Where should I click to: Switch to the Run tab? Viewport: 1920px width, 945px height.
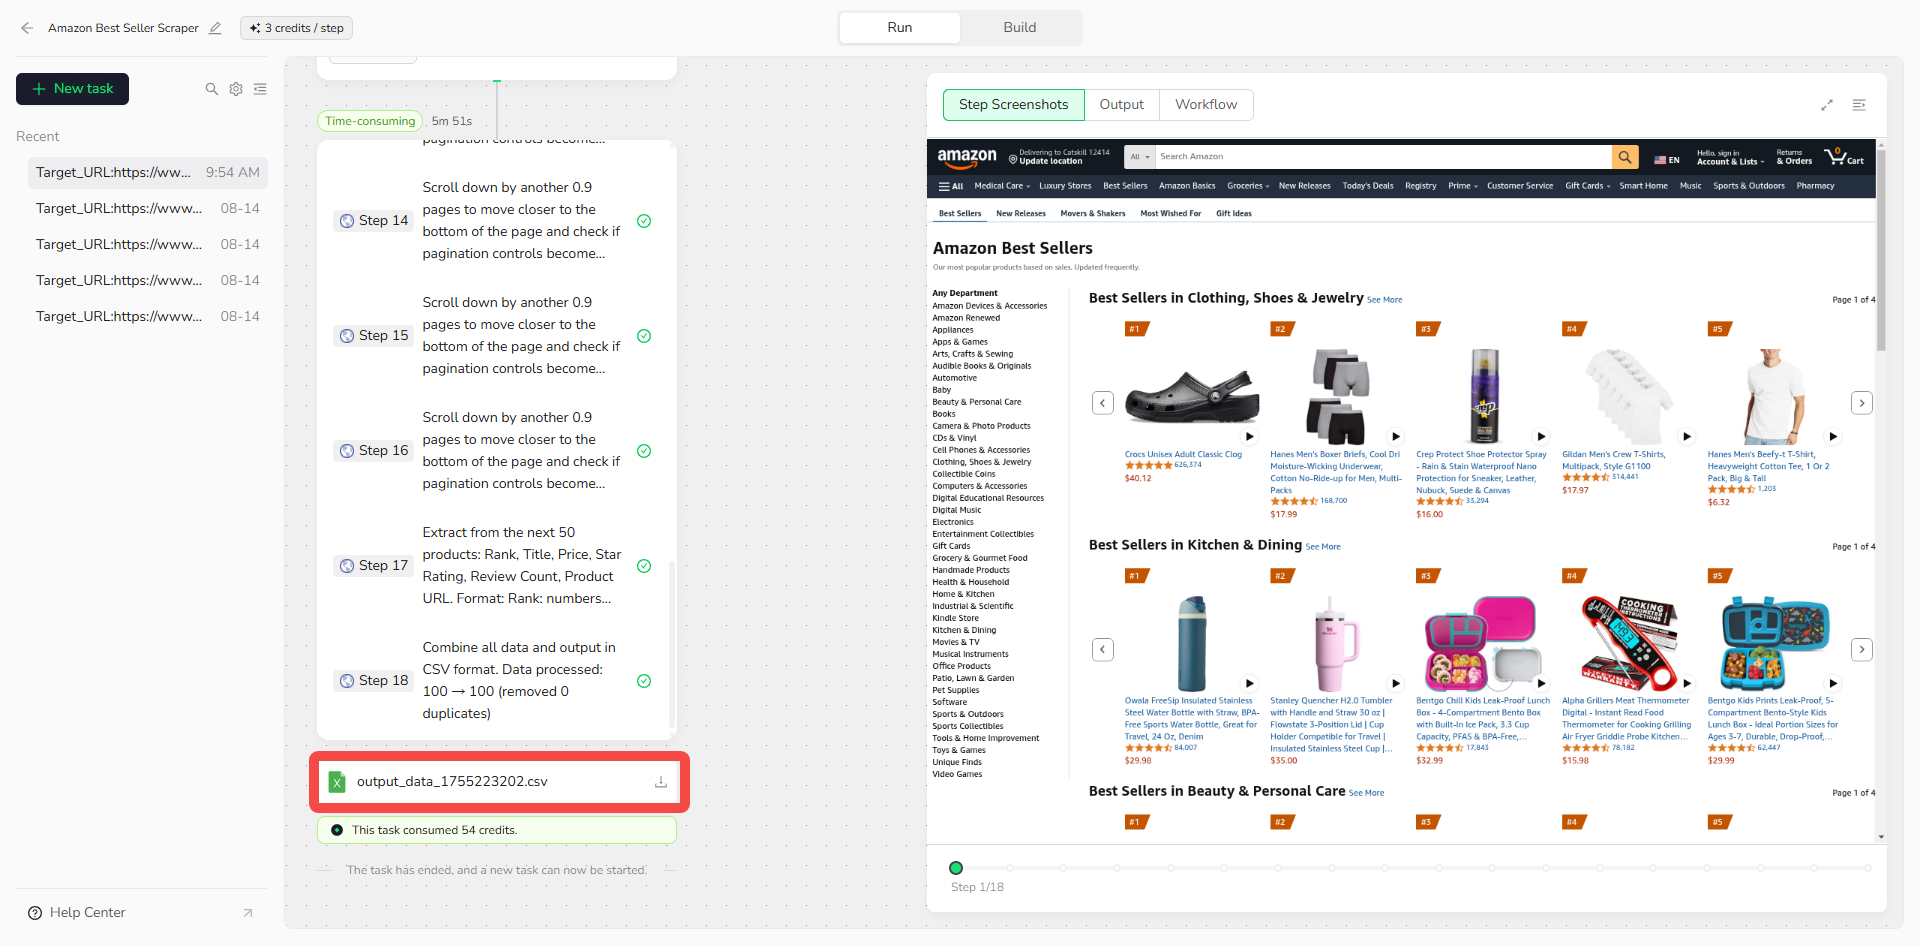[x=899, y=28]
